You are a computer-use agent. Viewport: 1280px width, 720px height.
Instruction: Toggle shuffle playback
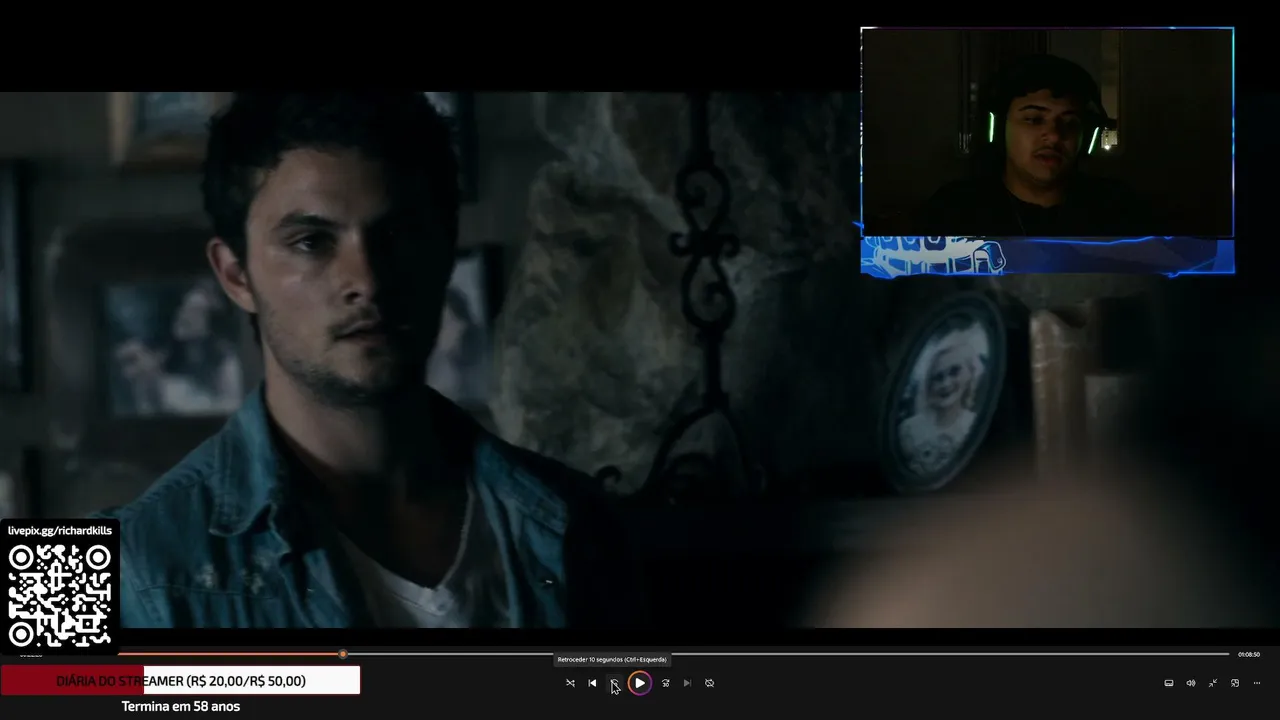[570, 683]
